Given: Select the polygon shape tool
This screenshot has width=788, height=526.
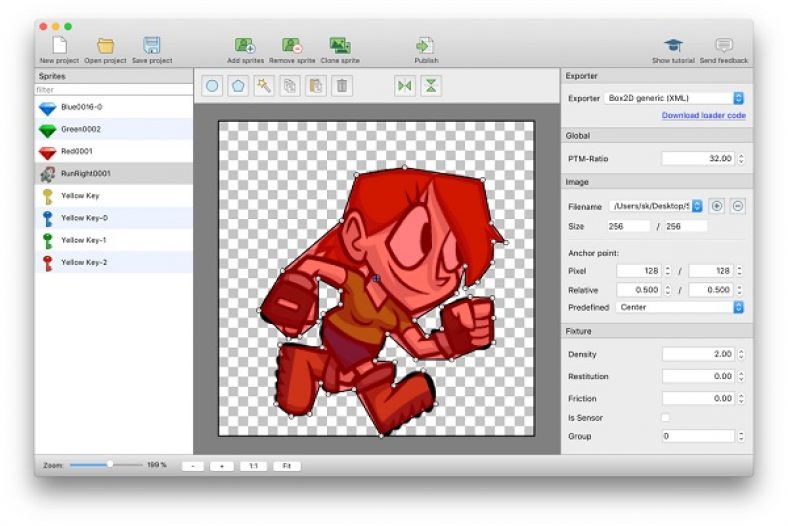Looking at the screenshot, I should (238, 86).
